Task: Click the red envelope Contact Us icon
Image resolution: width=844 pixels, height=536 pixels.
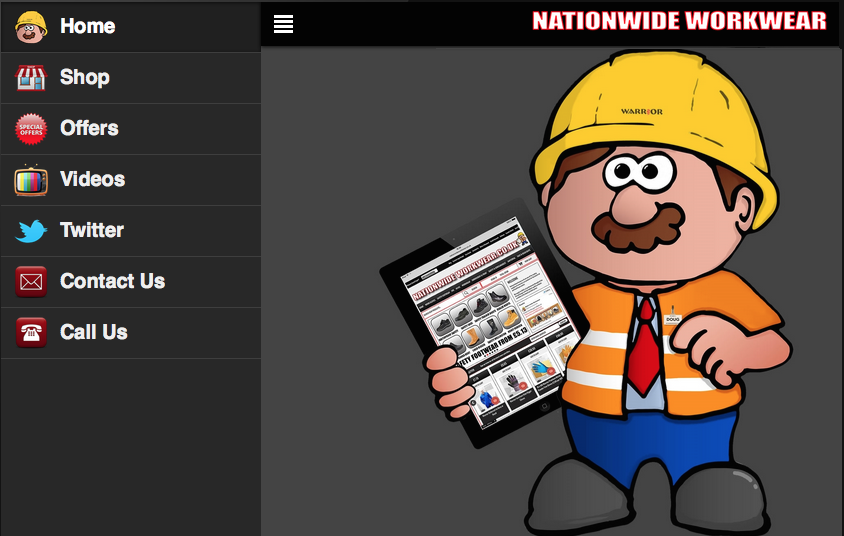Action: [31, 281]
